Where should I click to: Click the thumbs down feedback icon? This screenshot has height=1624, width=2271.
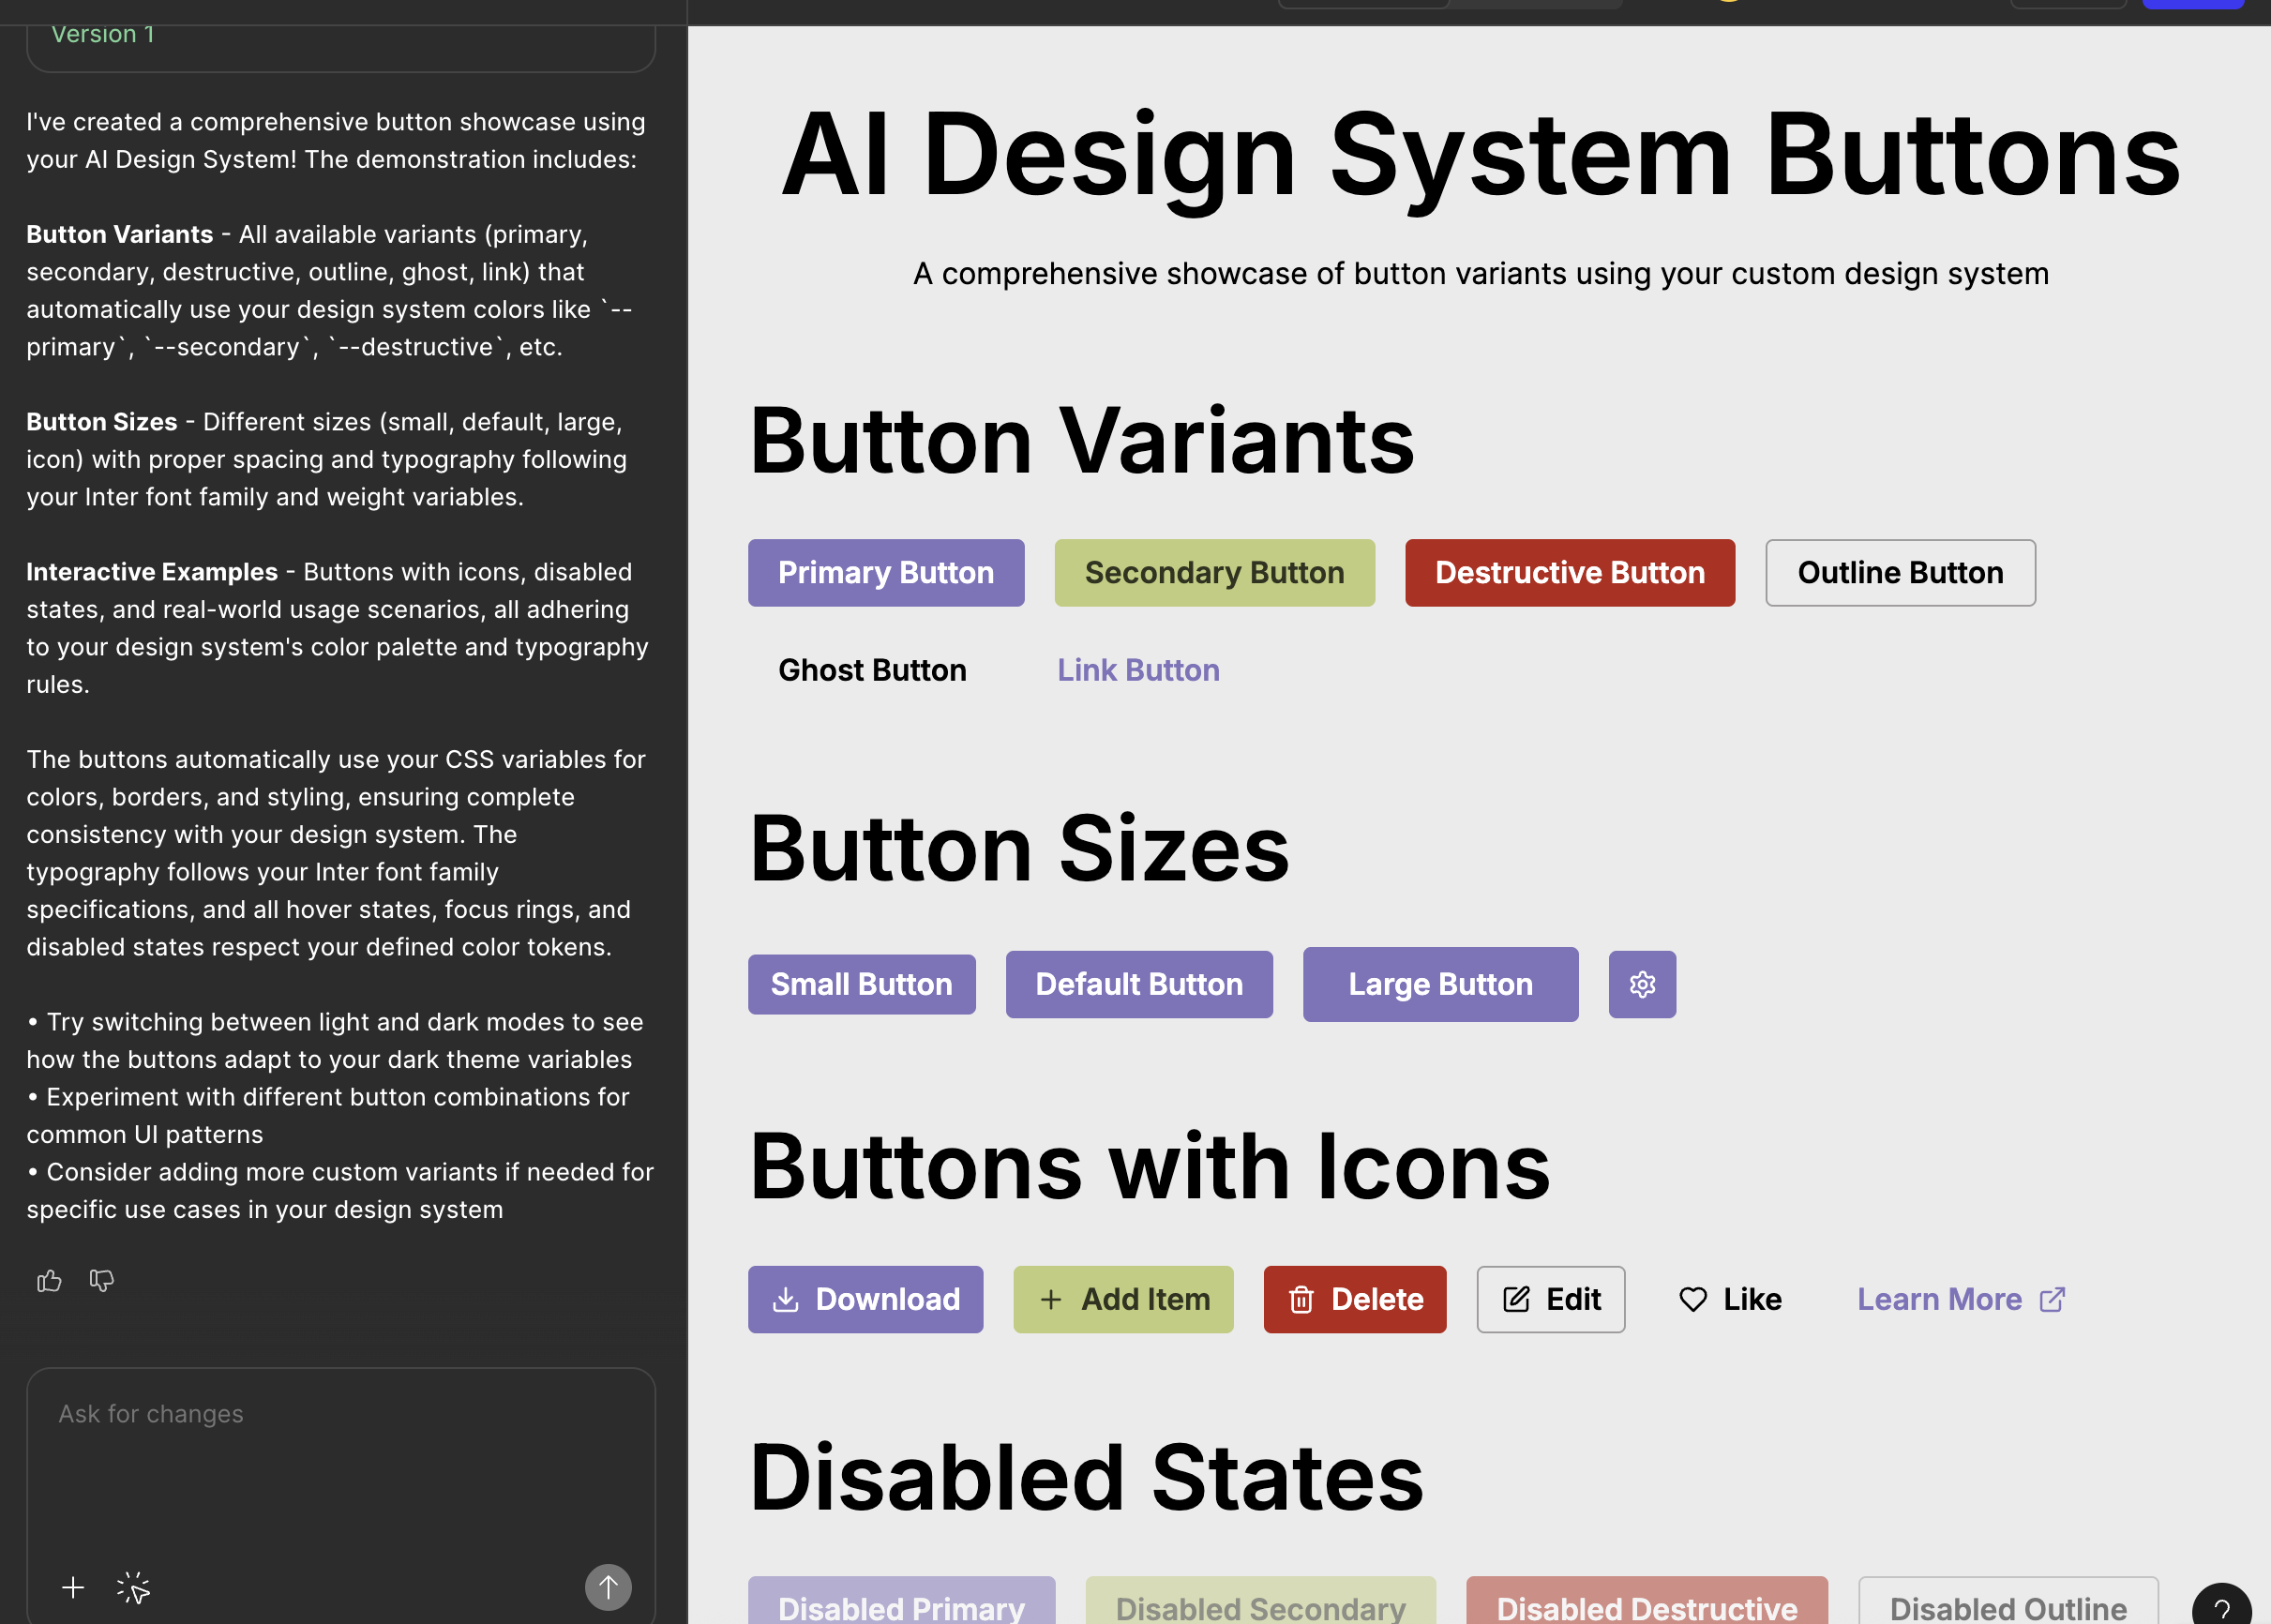click(102, 1280)
